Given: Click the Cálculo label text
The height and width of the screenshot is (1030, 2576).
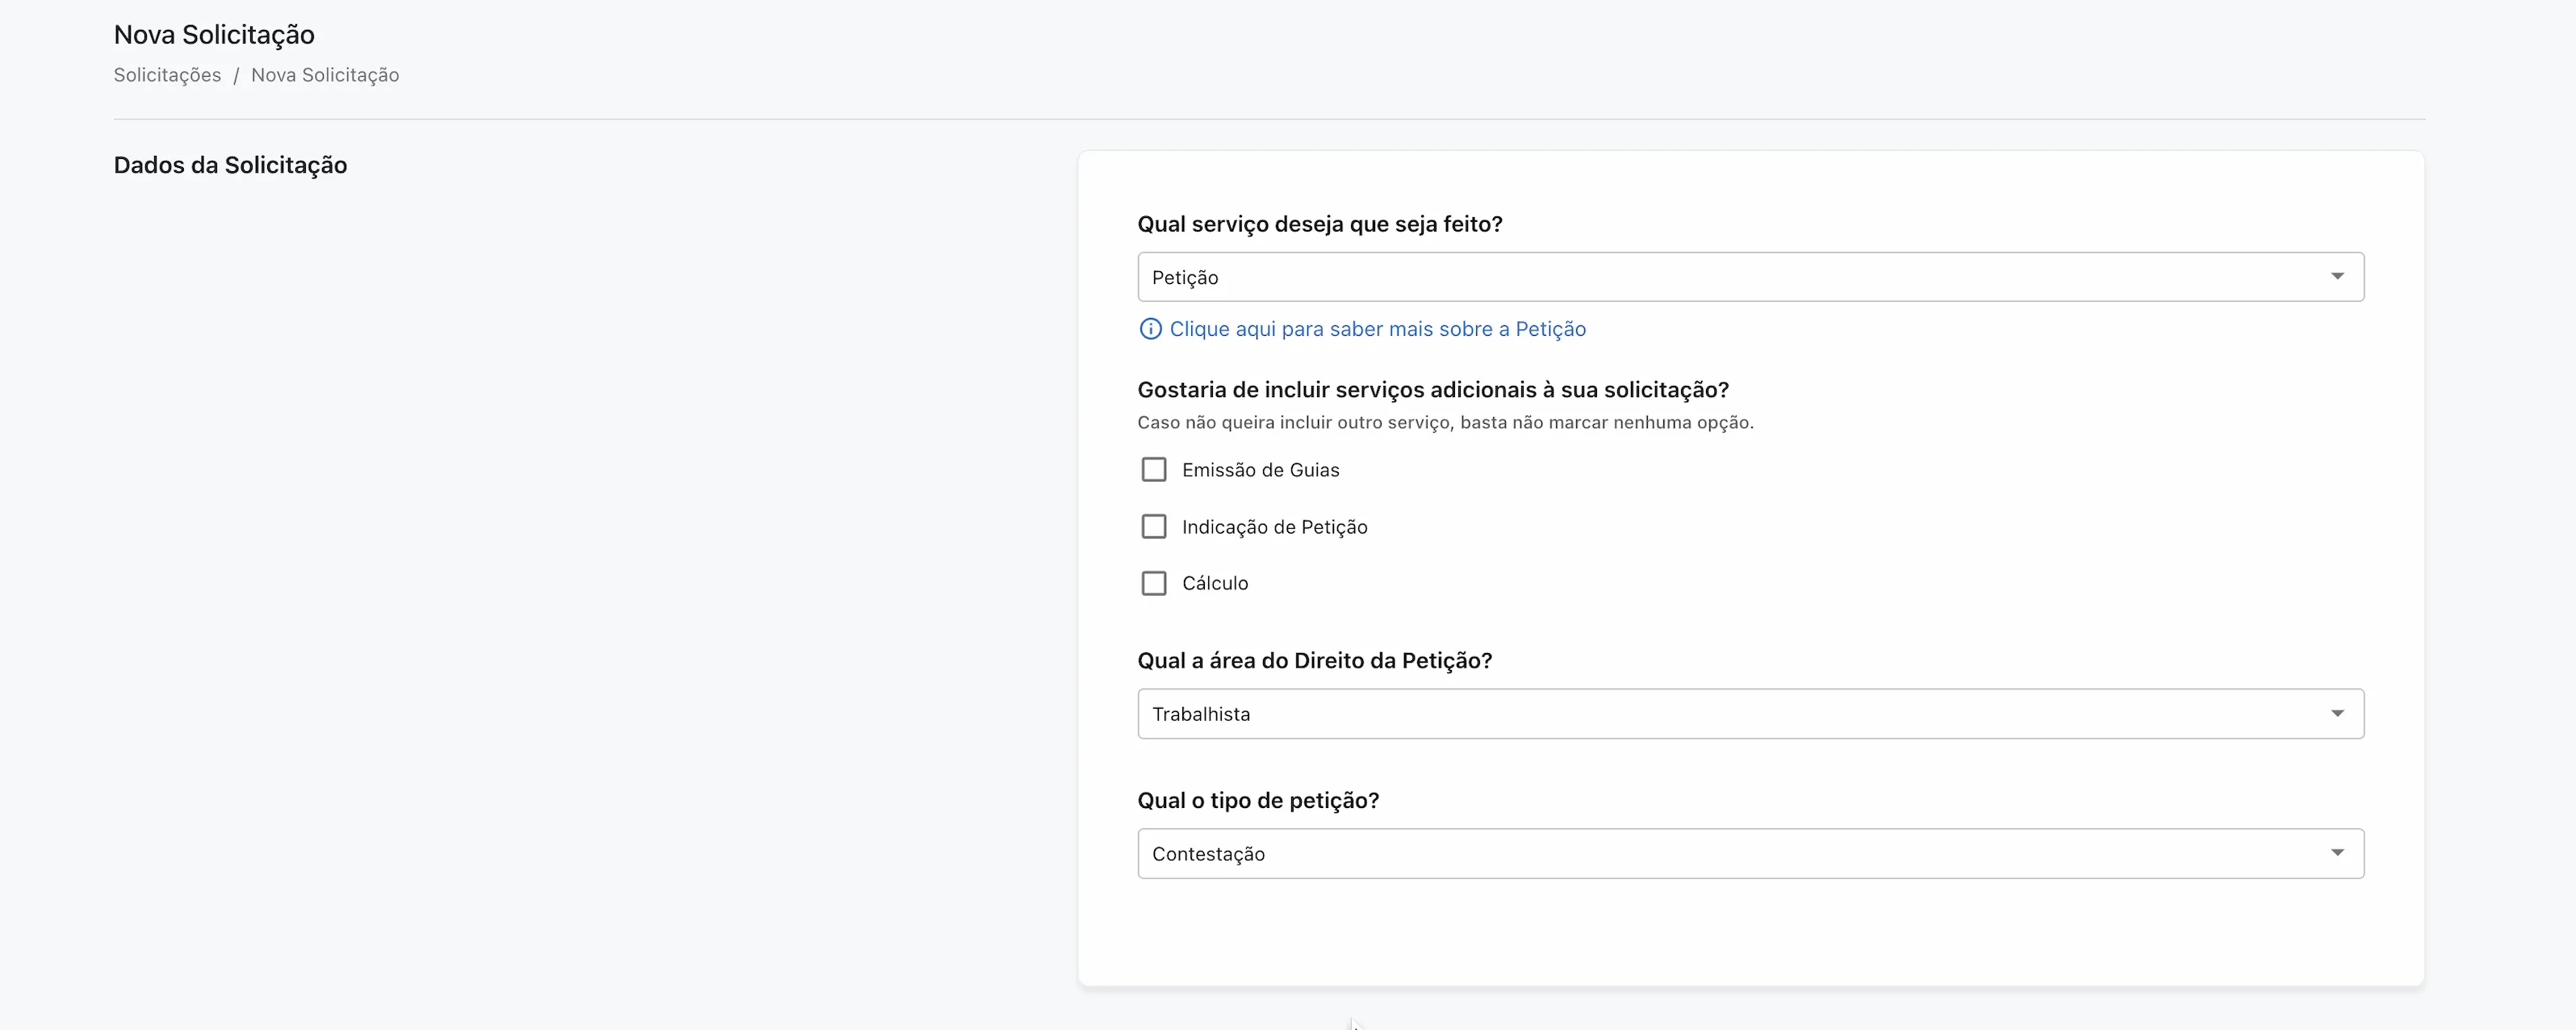Looking at the screenshot, I should click(x=1215, y=583).
